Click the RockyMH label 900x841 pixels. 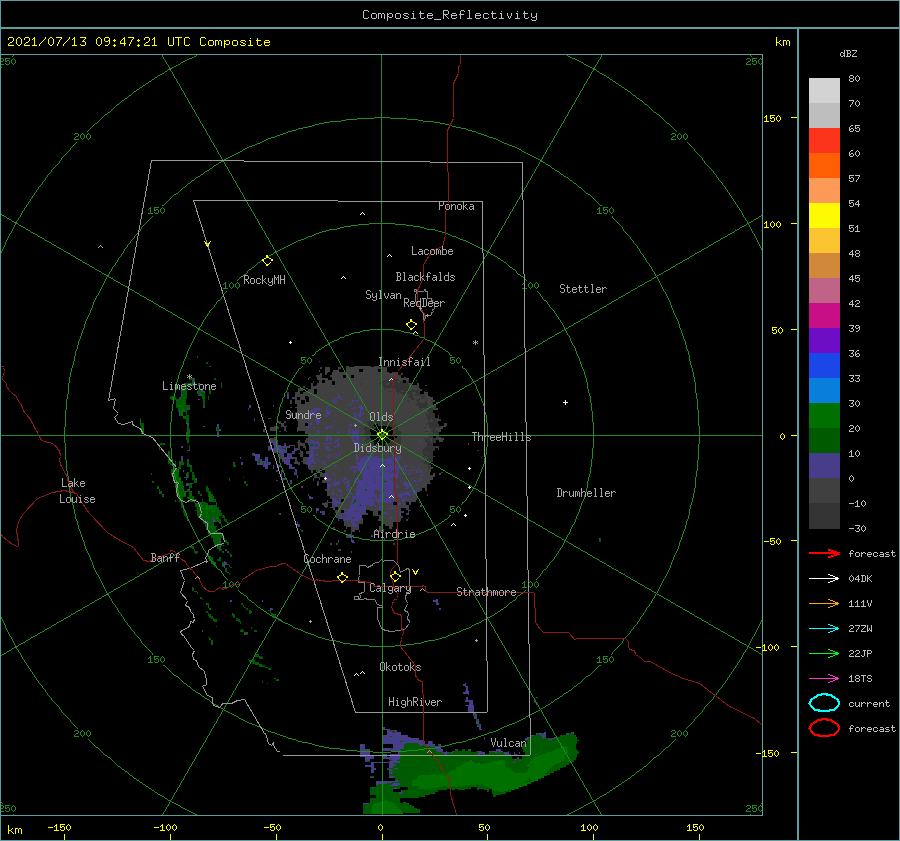coord(264,280)
